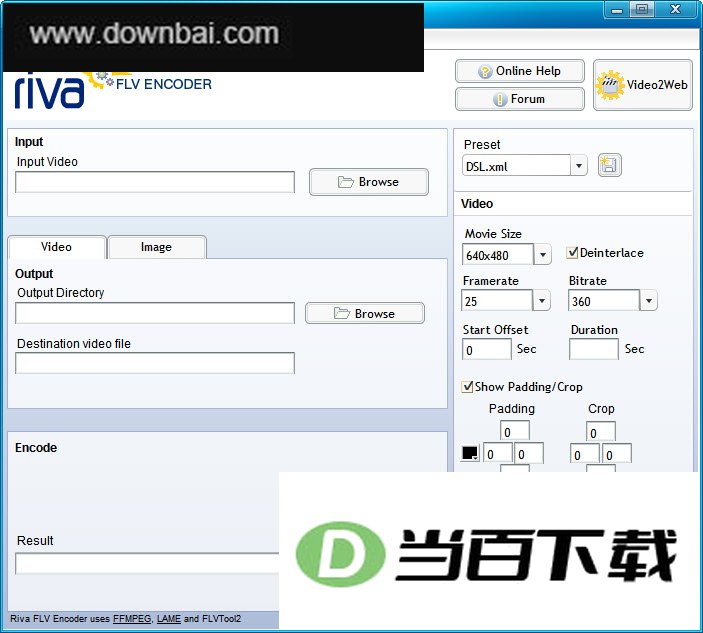Screen dimensions: 703x633
Task: Switch to the Image tab
Action: pyautogui.click(x=156, y=247)
